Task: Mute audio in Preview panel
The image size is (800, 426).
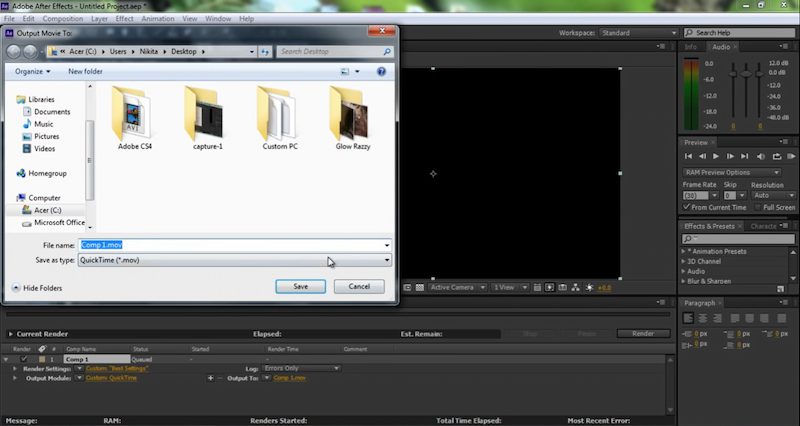Action: coord(761,157)
